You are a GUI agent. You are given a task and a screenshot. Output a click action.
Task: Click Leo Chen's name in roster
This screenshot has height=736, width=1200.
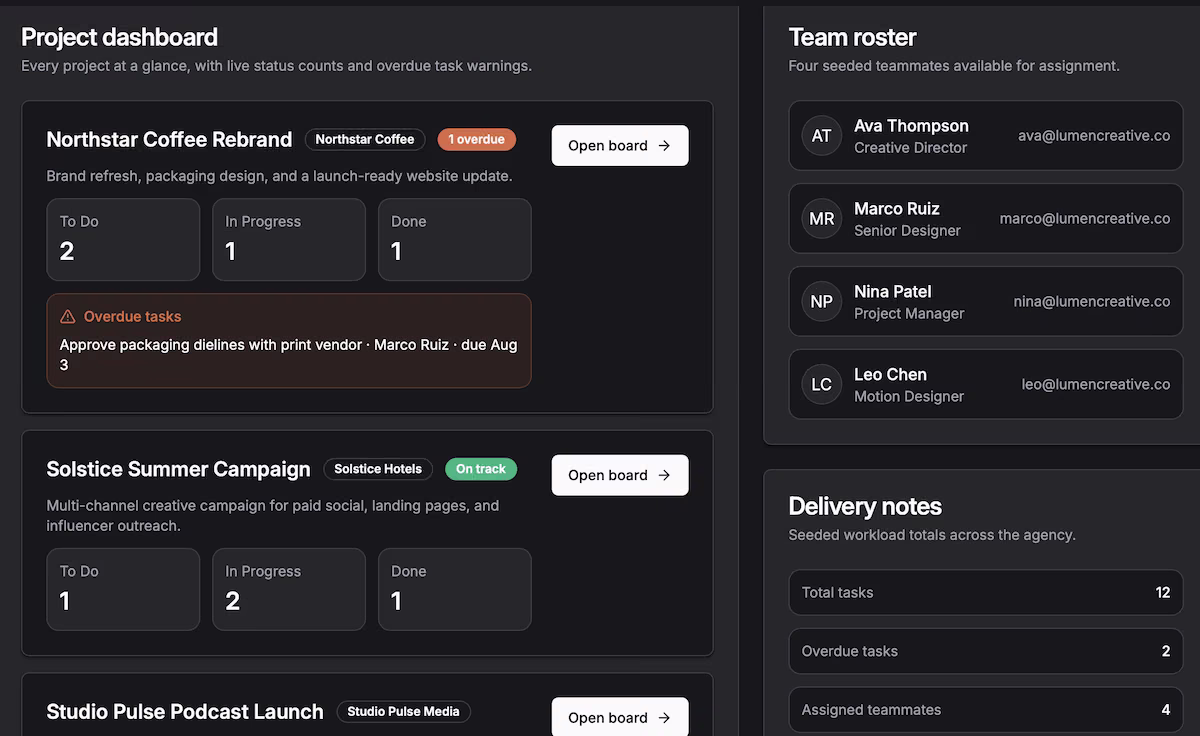pyautogui.click(x=890, y=375)
